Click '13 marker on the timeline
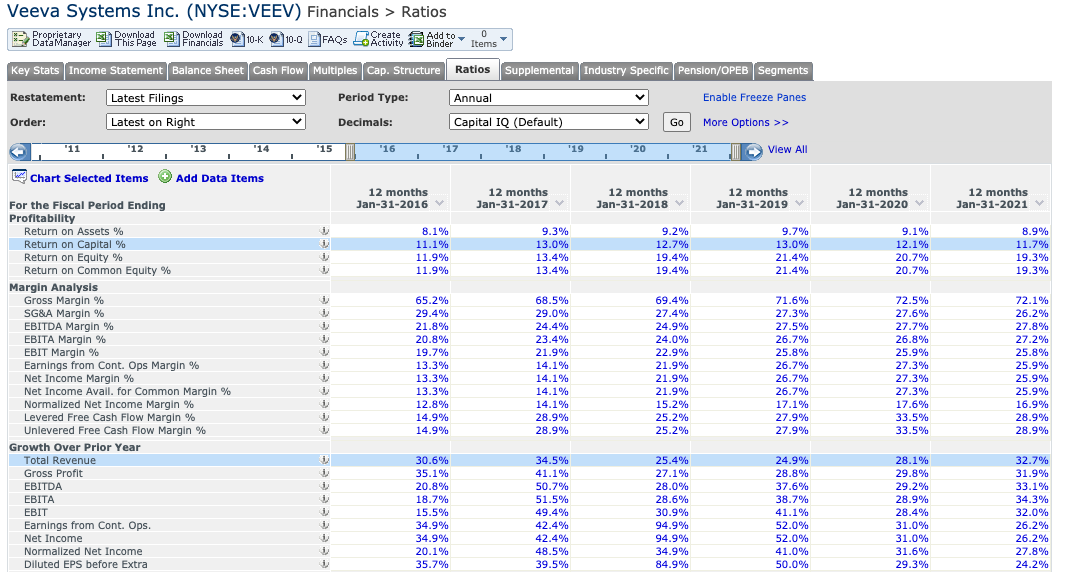Screen dimensions: 1065x572 coord(198,149)
